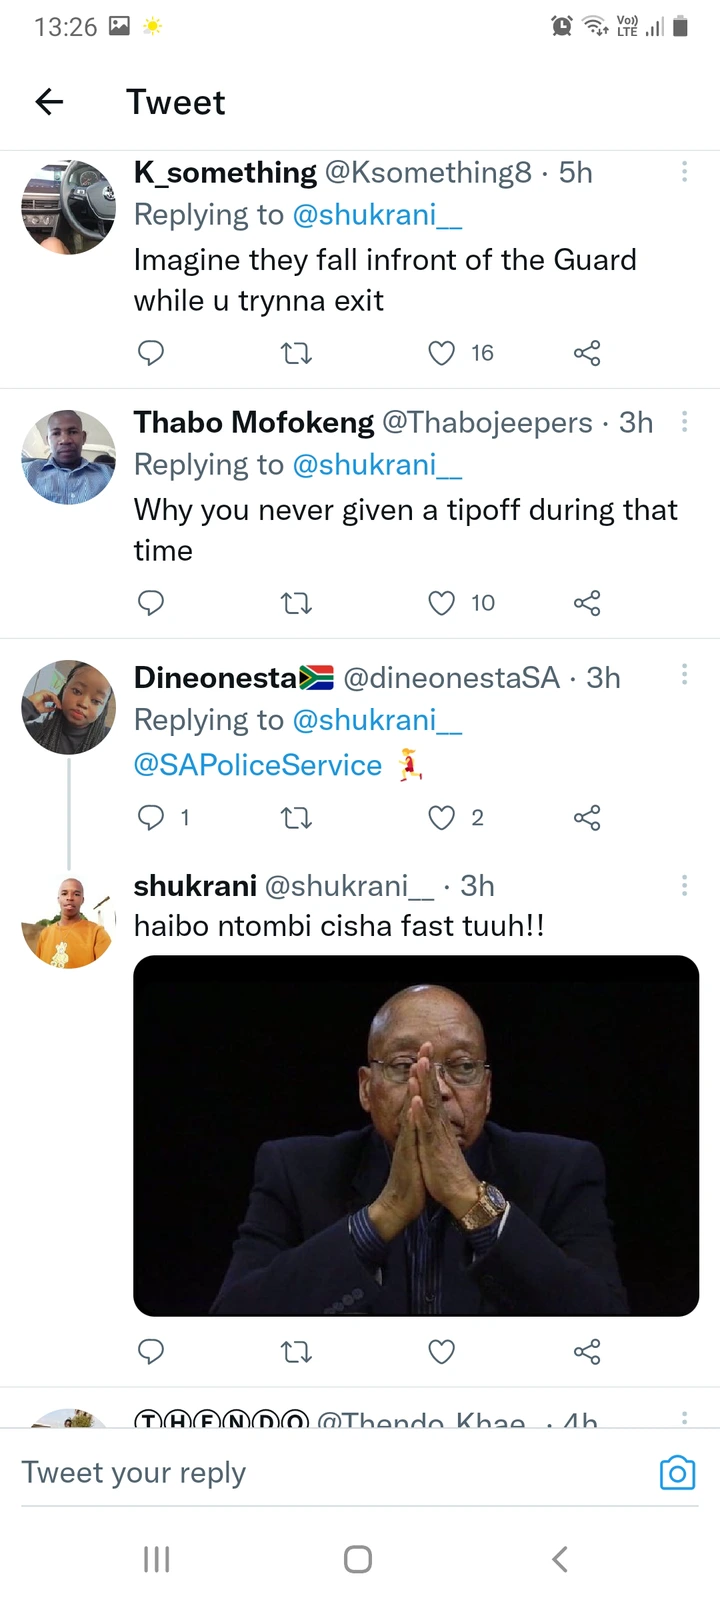The image size is (720, 1600).
Task: Share Thabo Mofokeng's tweet
Action: pos(587,603)
